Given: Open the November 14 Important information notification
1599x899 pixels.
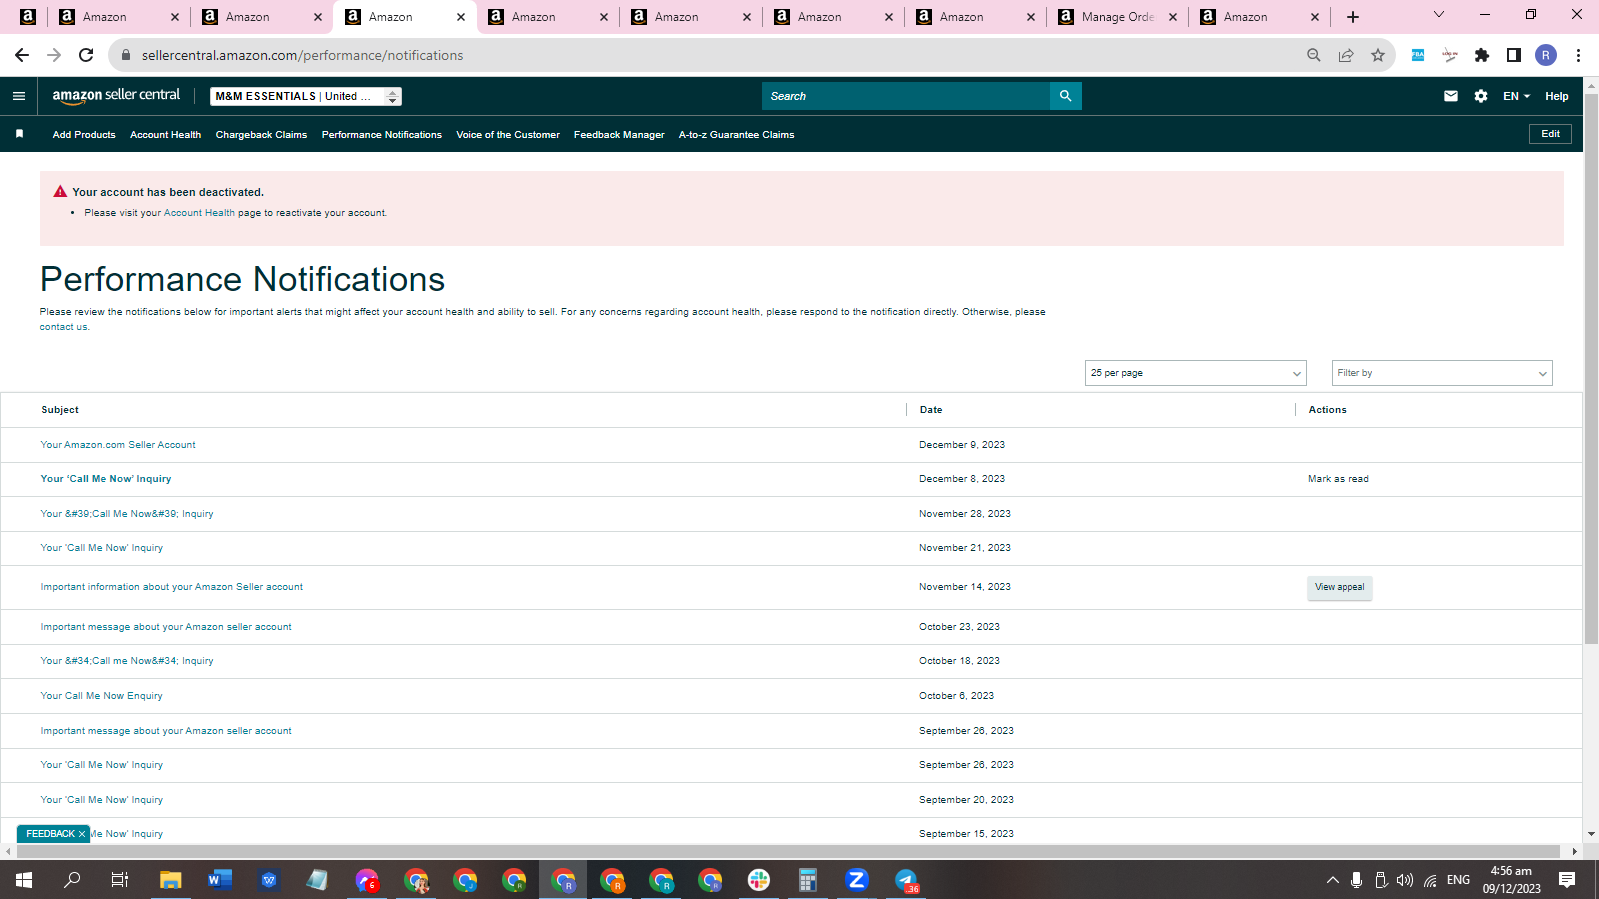Looking at the screenshot, I should point(171,587).
